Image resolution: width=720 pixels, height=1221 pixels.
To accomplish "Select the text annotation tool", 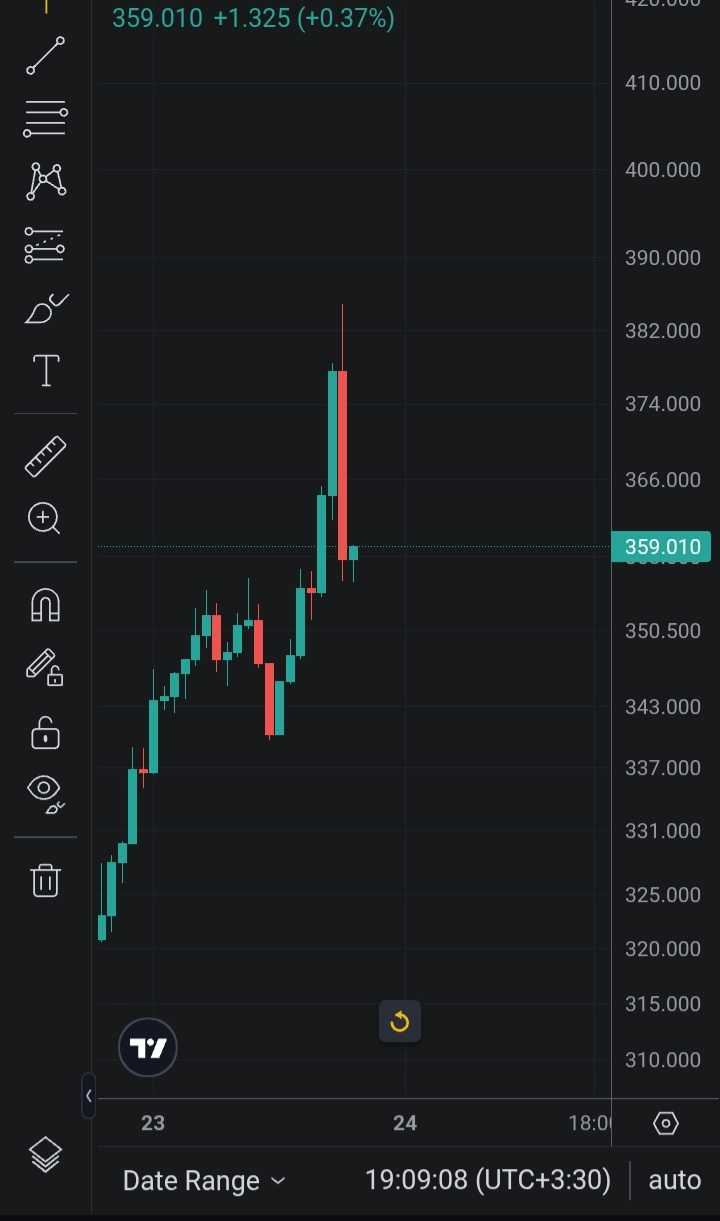I will point(45,371).
